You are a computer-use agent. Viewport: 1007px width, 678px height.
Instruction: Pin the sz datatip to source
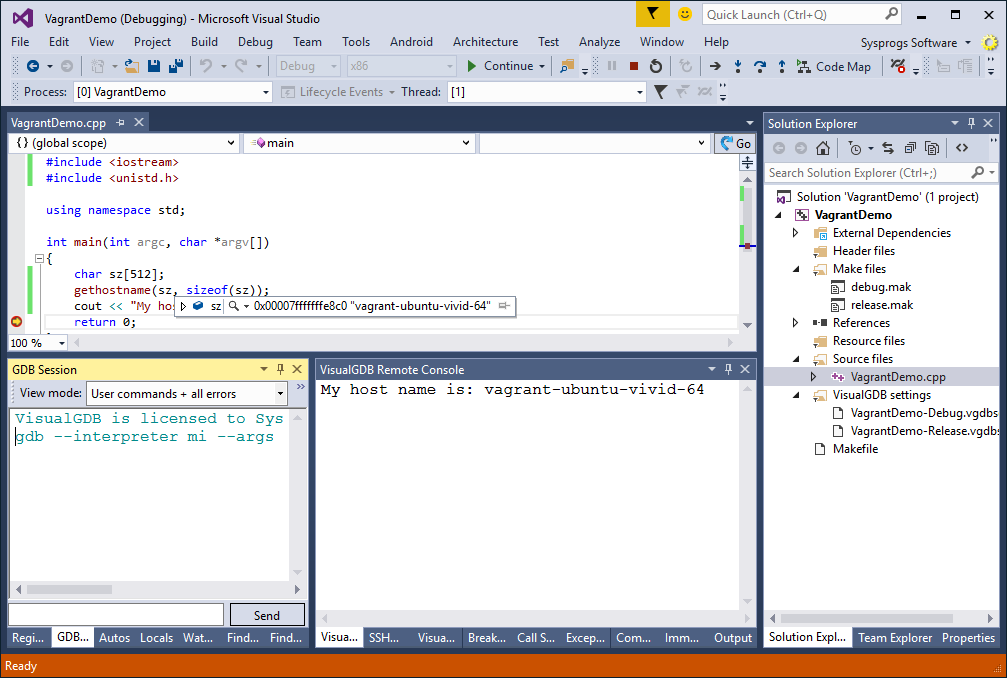coord(505,306)
